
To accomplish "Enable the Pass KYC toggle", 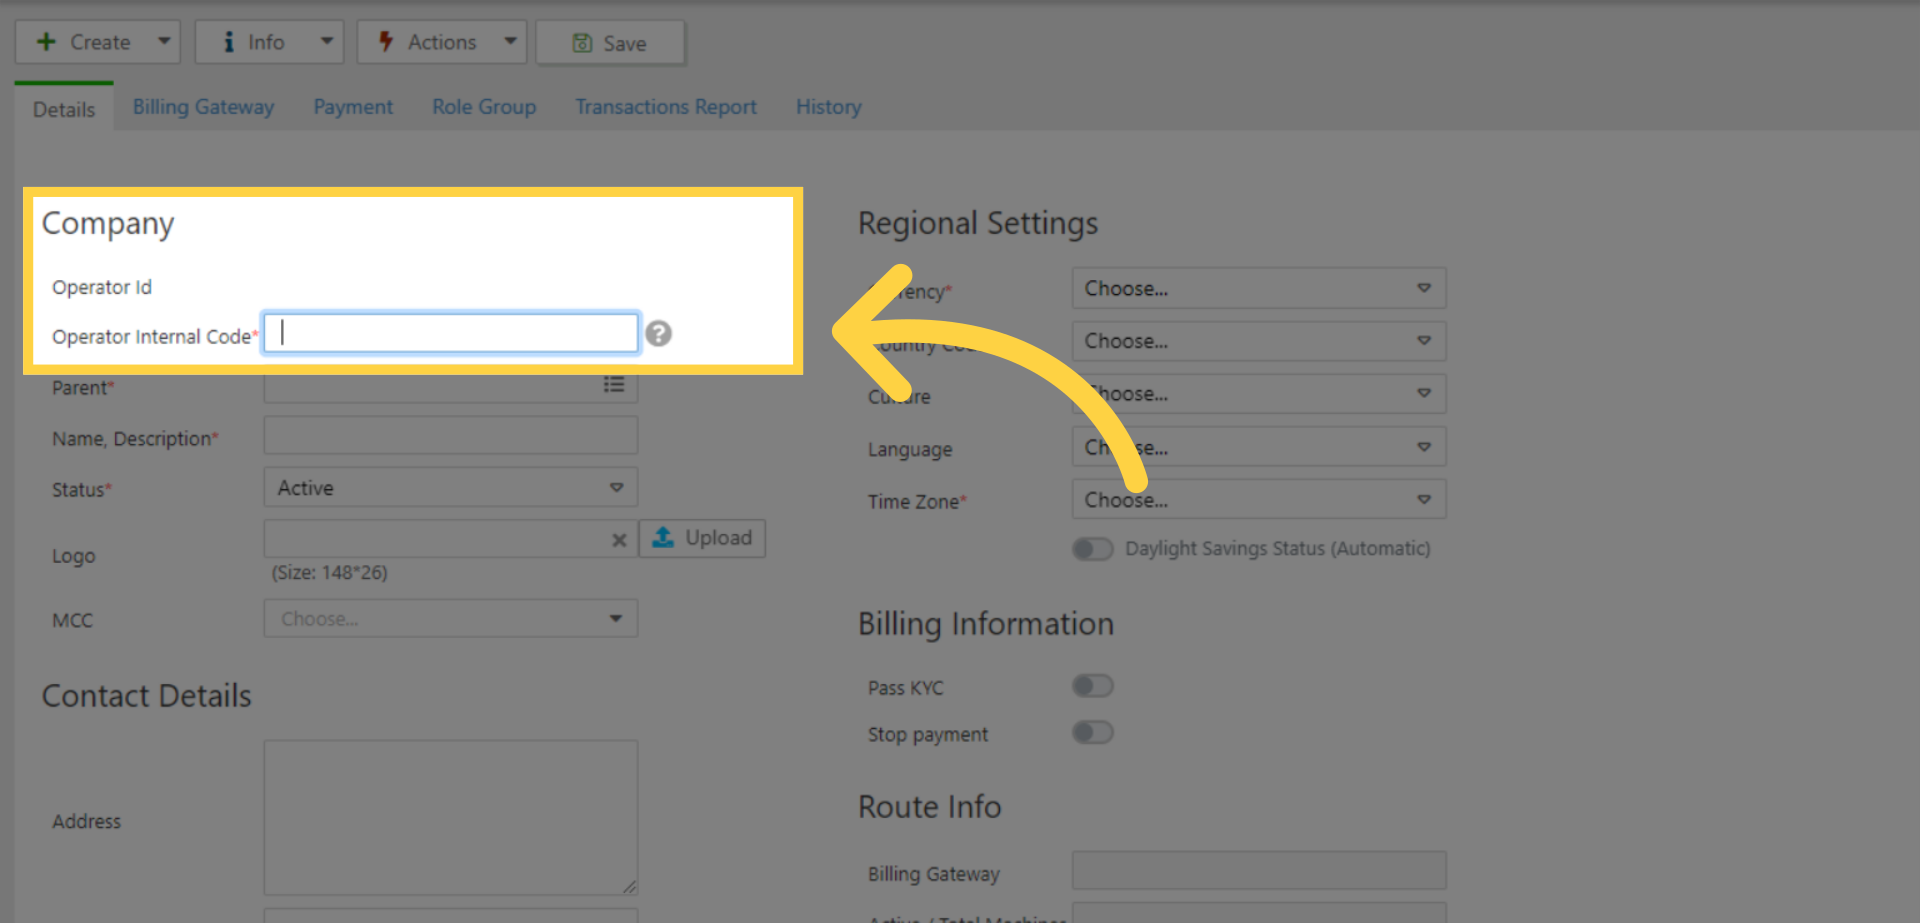I will (x=1092, y=686).
